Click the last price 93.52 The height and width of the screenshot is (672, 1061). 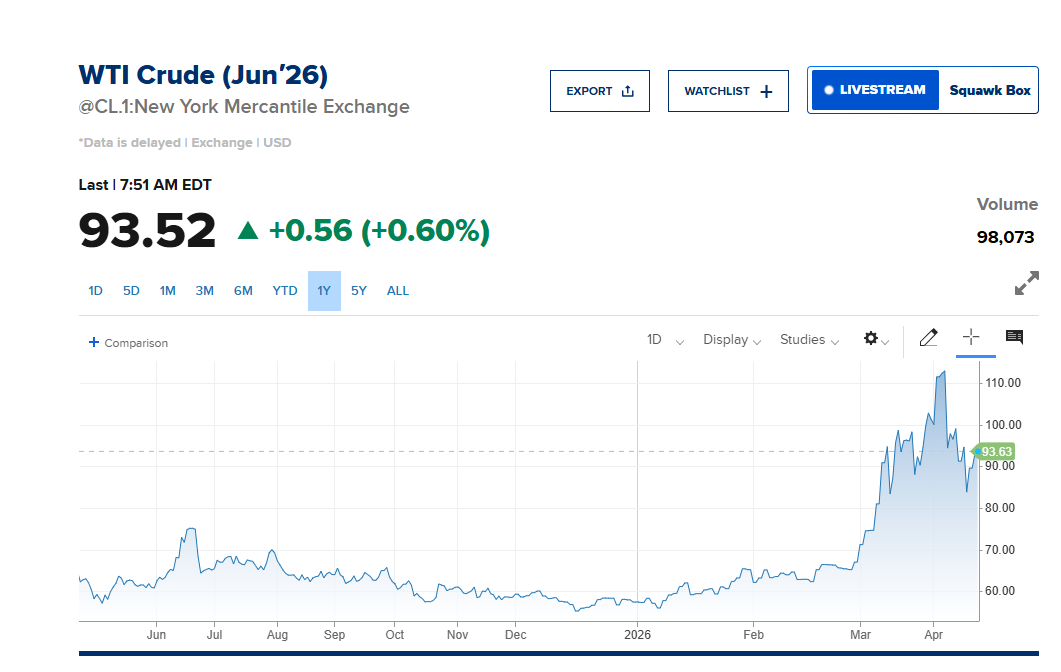click(147, 231)
